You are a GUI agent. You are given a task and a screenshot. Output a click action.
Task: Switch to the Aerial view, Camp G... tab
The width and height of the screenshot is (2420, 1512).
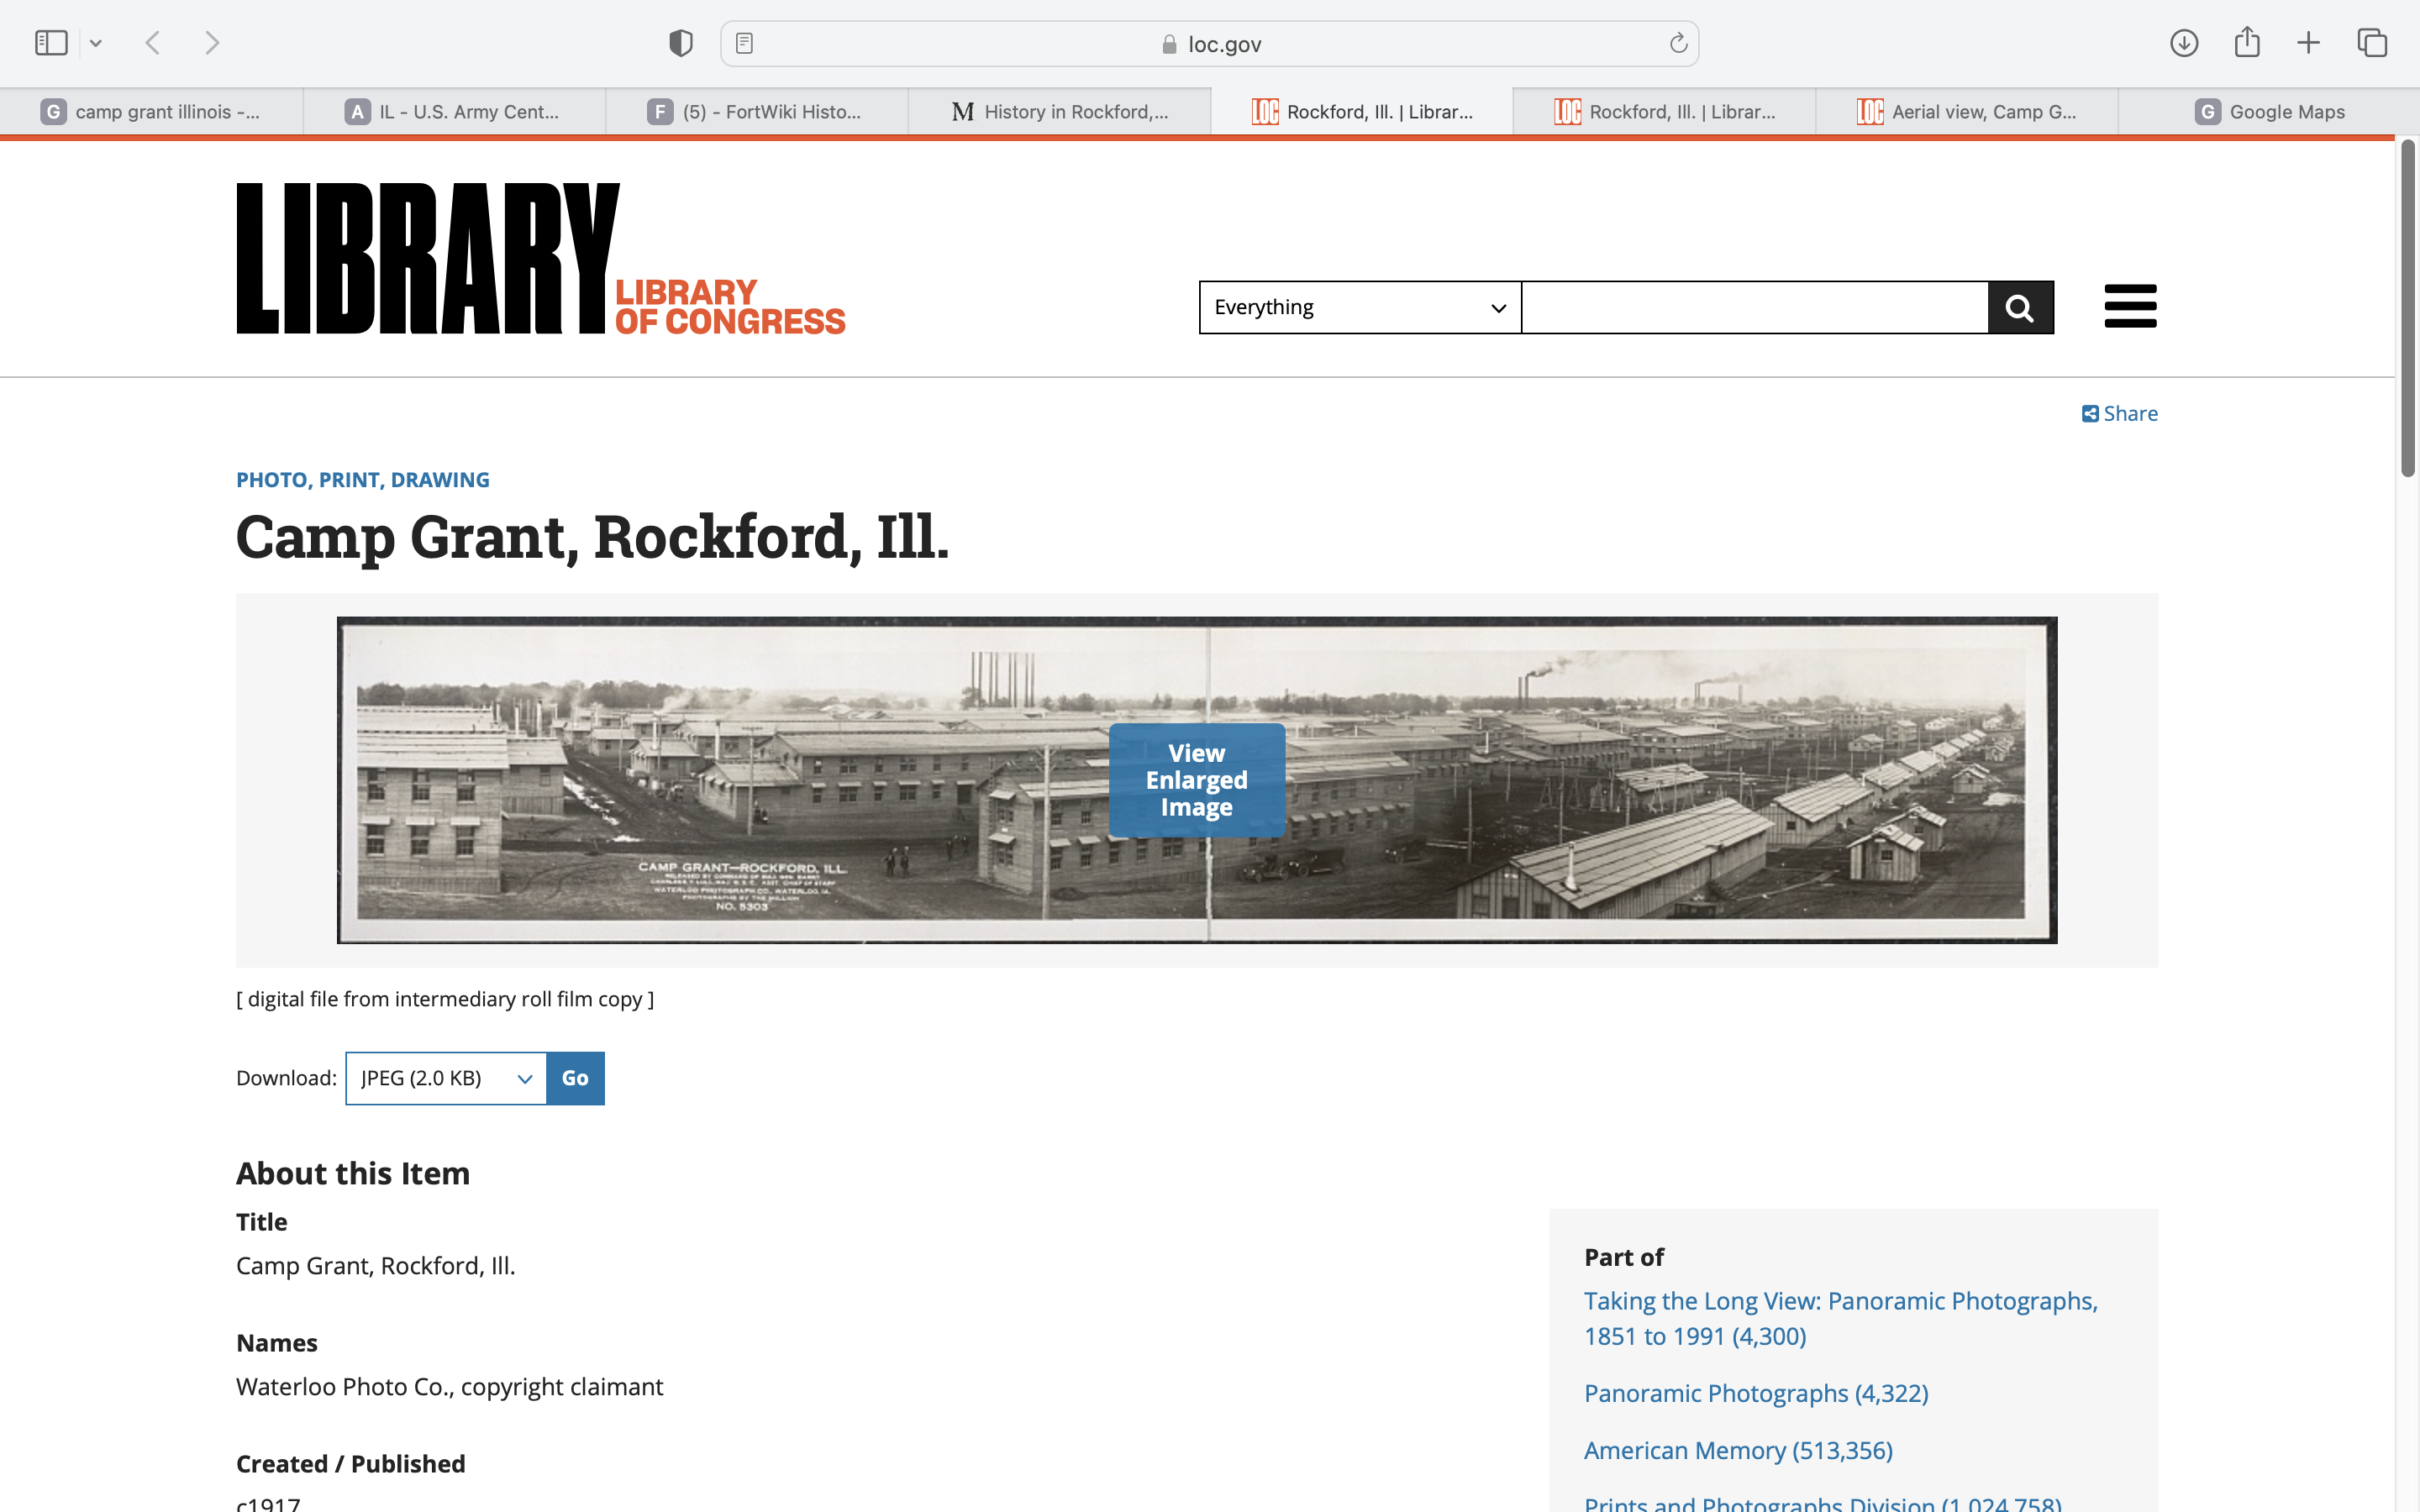click(x=1966, y=112)
